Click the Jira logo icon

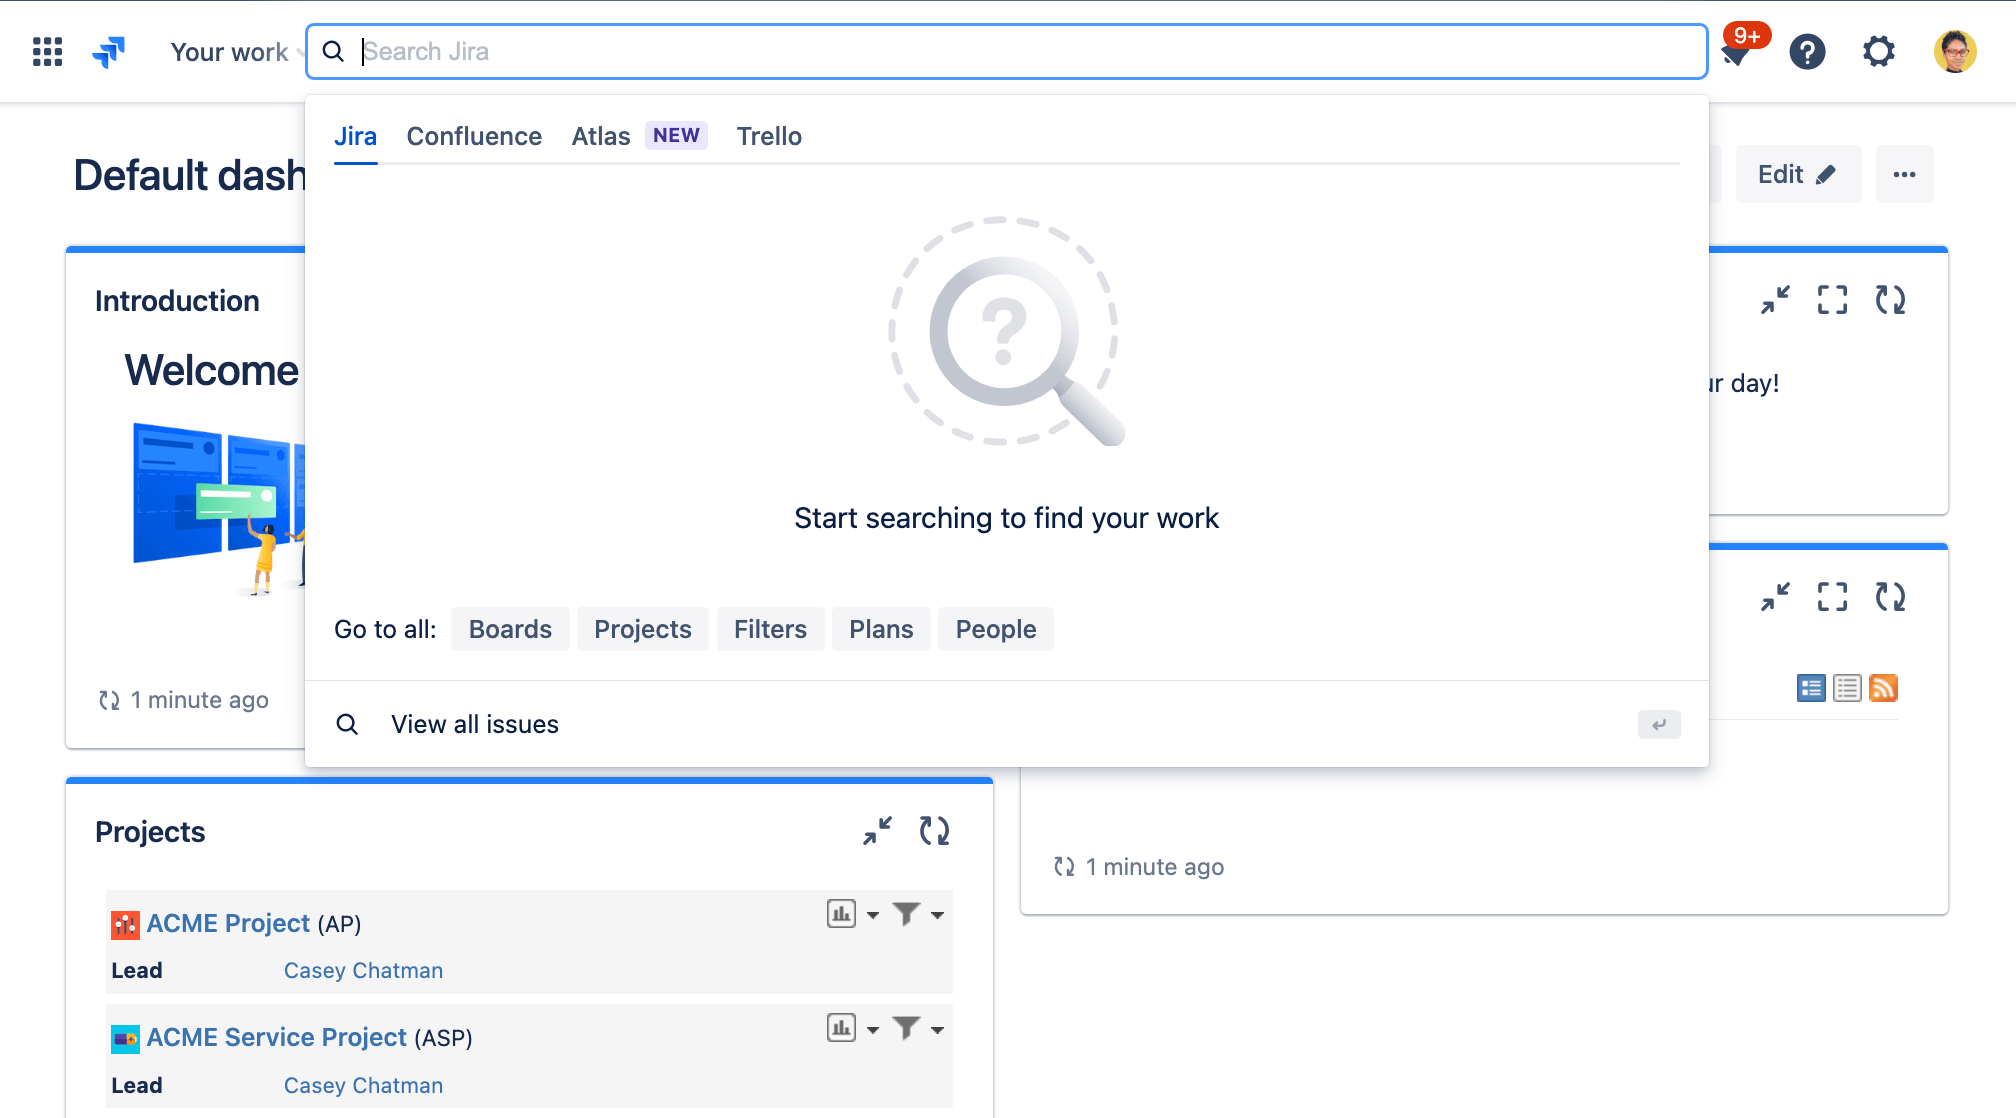[111, 51]
